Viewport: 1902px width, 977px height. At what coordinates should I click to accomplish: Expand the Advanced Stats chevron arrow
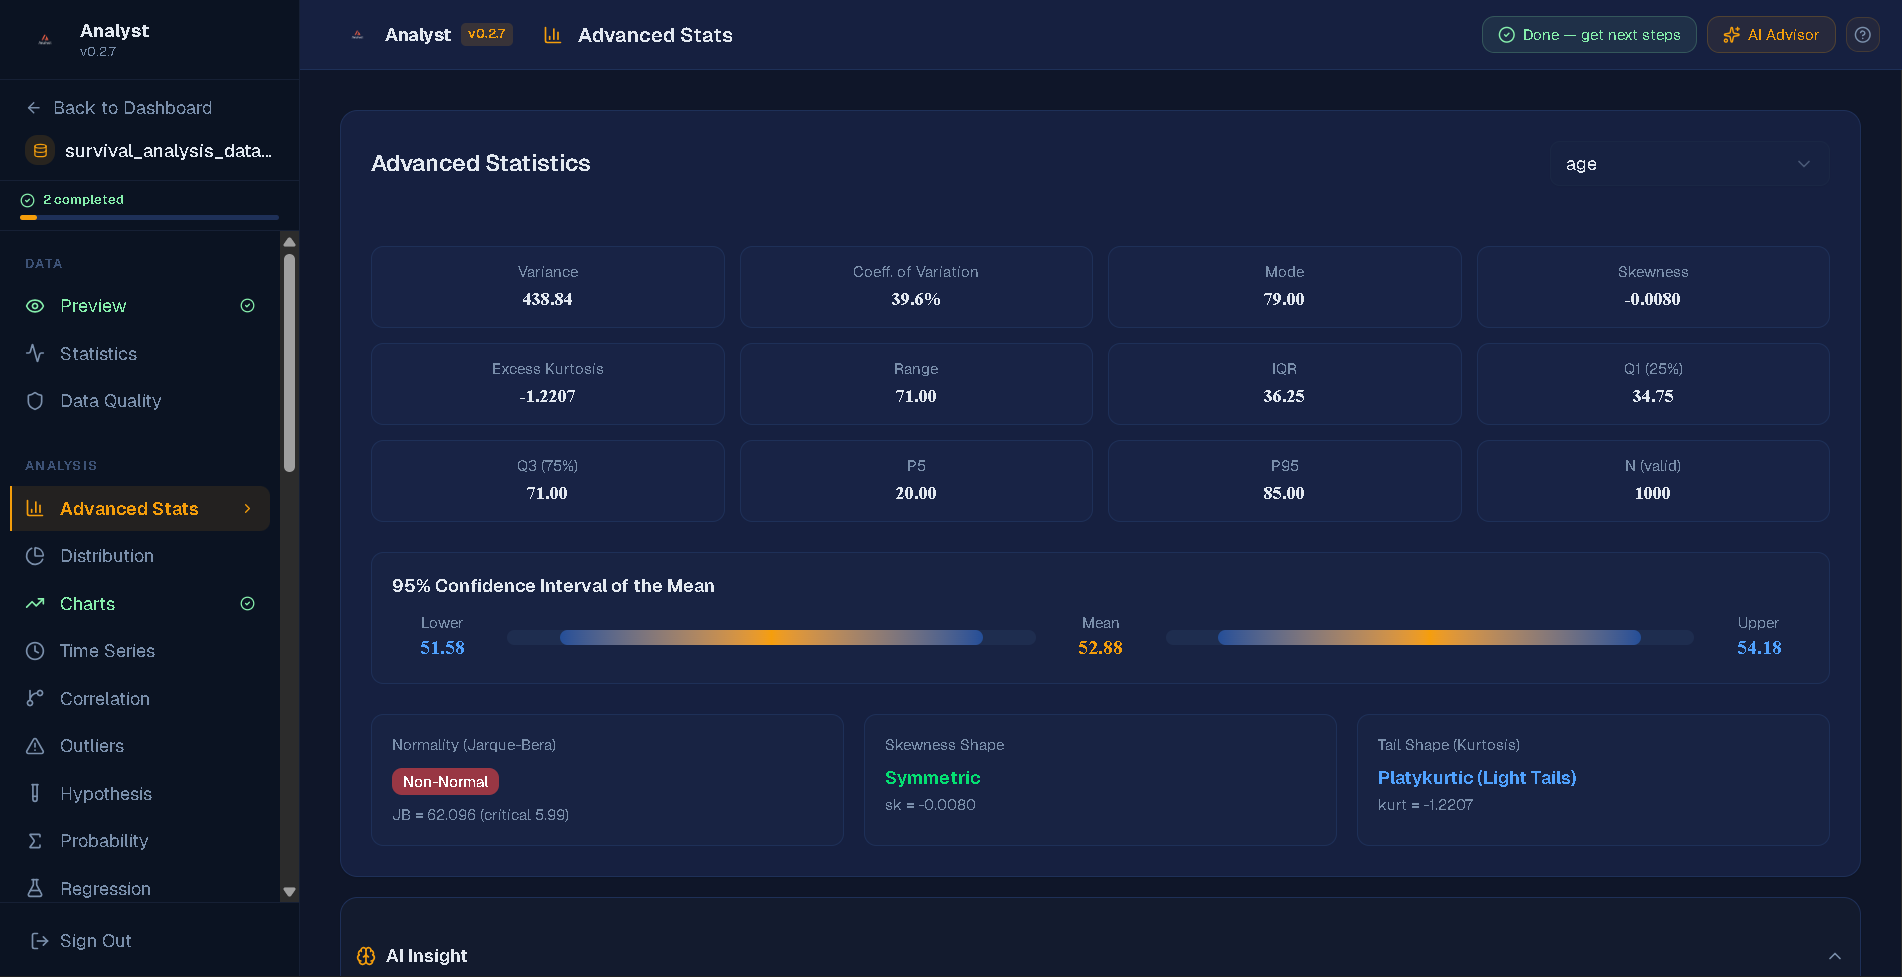coord(248,508)
